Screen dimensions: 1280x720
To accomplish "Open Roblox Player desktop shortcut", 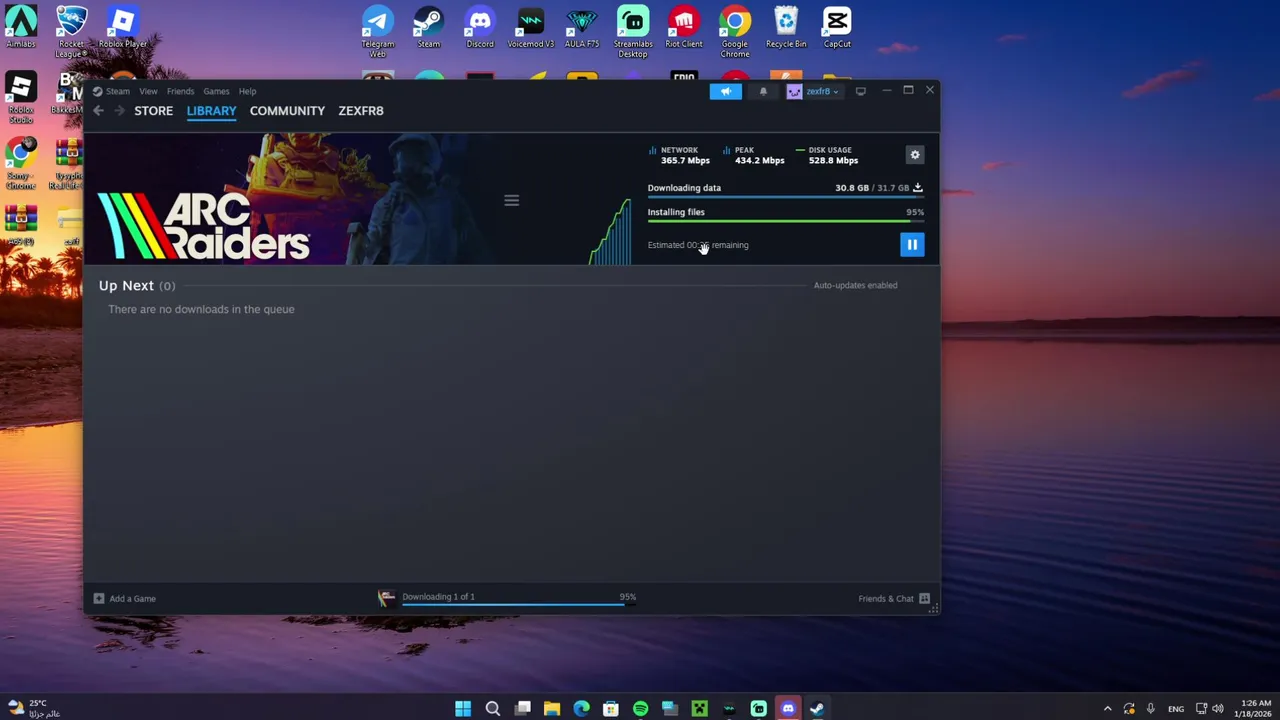I will (123, 28).
